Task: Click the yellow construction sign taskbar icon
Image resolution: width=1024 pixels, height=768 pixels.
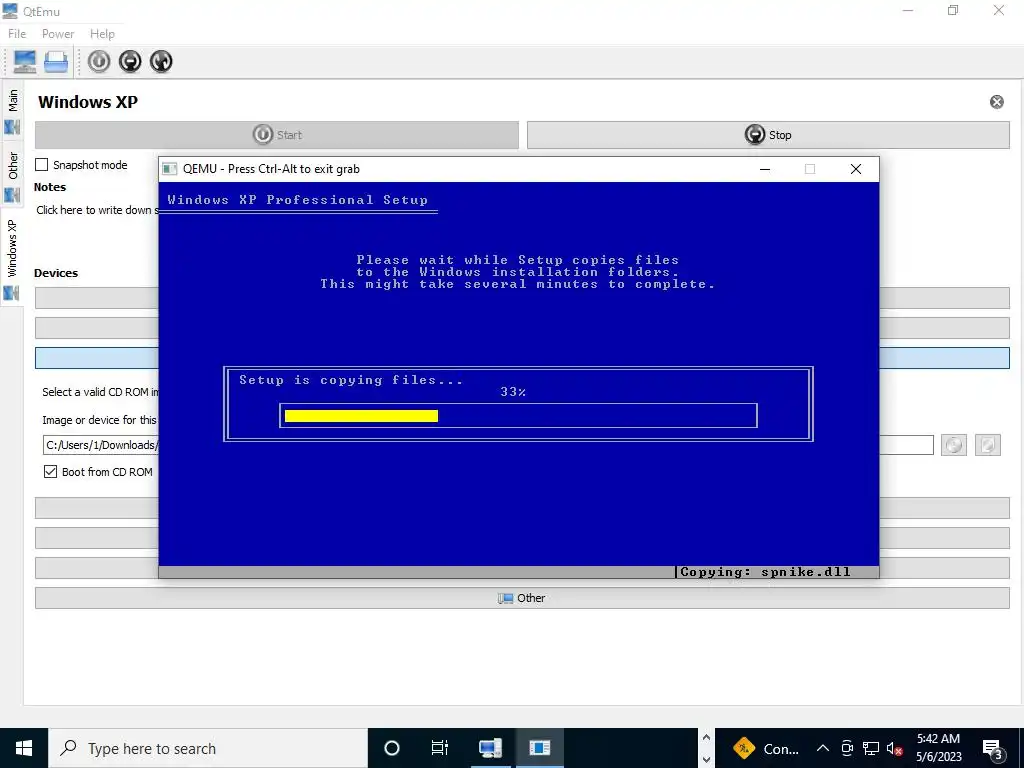Action: point(744,748)
